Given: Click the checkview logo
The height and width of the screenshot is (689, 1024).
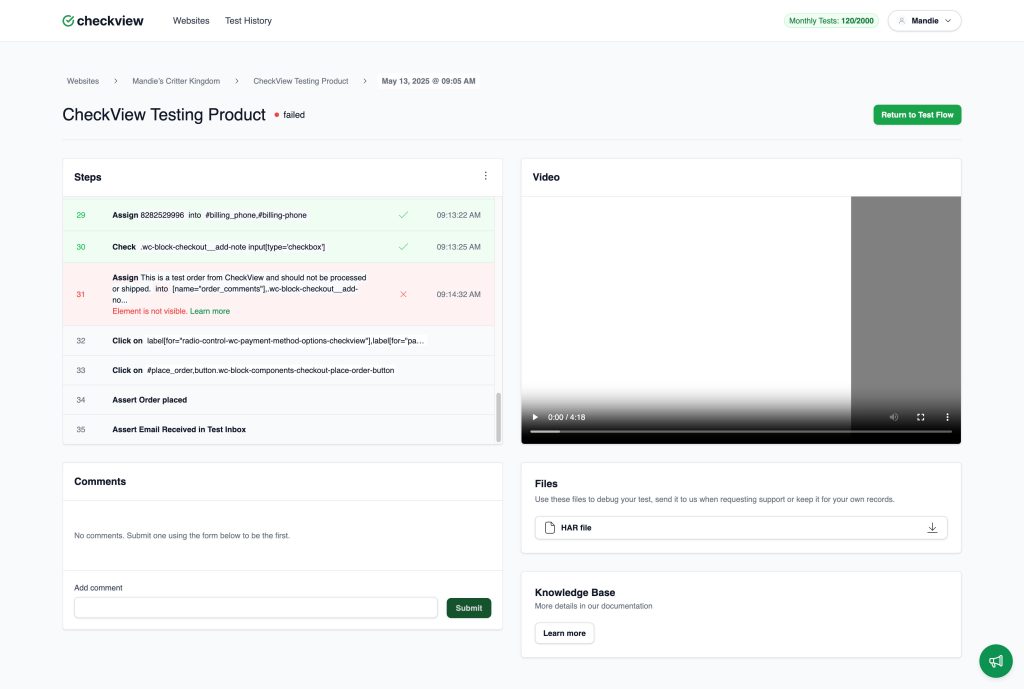Looking at the screenshot, I should click(x=103, y=21).
